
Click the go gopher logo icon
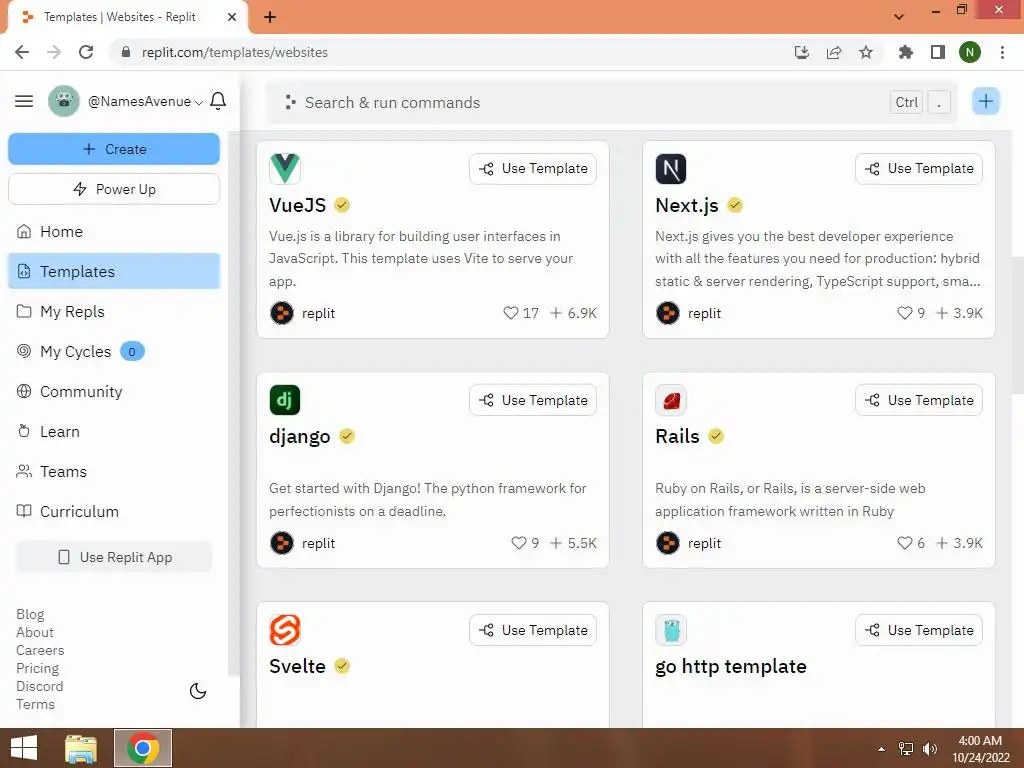671,630
